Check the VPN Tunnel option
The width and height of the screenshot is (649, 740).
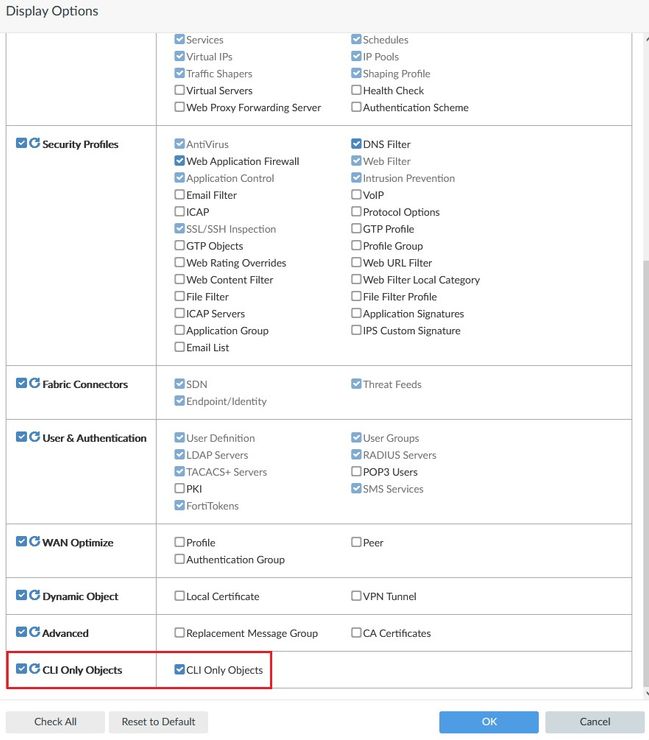356,596
